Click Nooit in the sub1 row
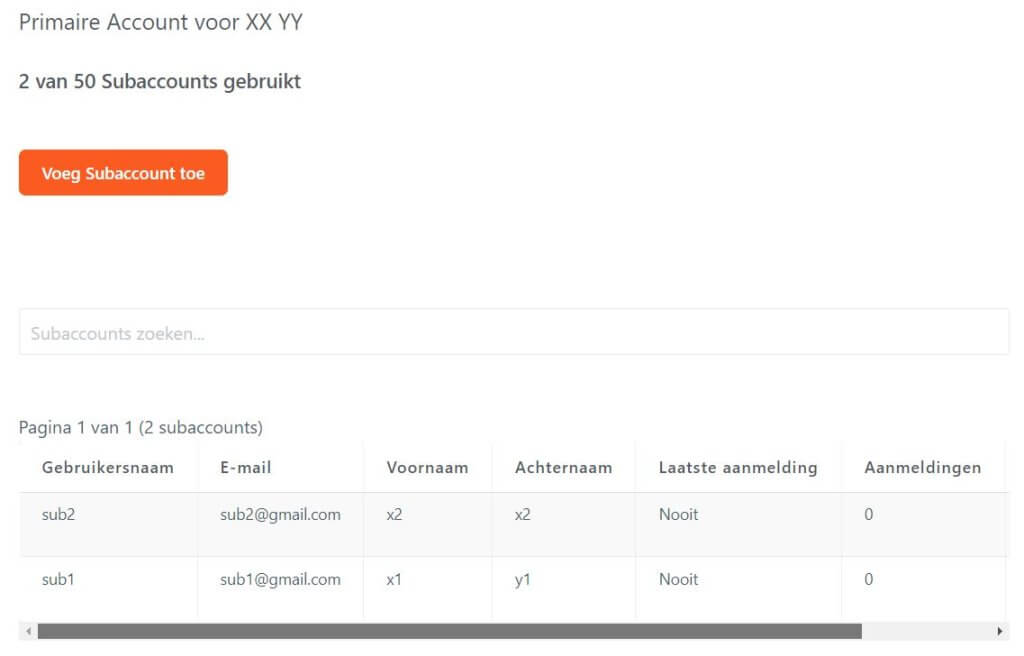1024x656 pixels. point(679,579)
